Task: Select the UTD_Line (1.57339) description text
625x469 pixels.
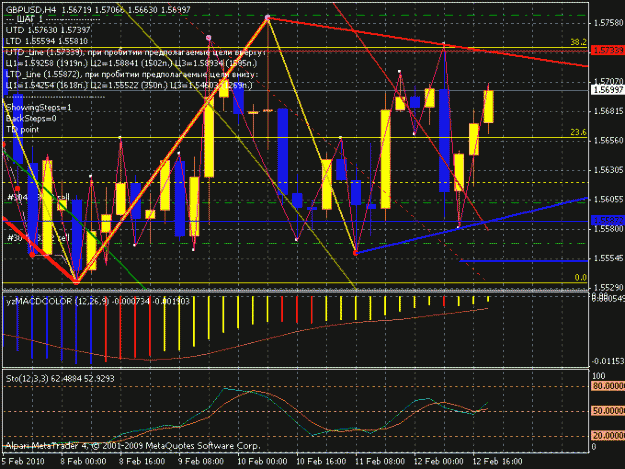Action: pos(136,52)
